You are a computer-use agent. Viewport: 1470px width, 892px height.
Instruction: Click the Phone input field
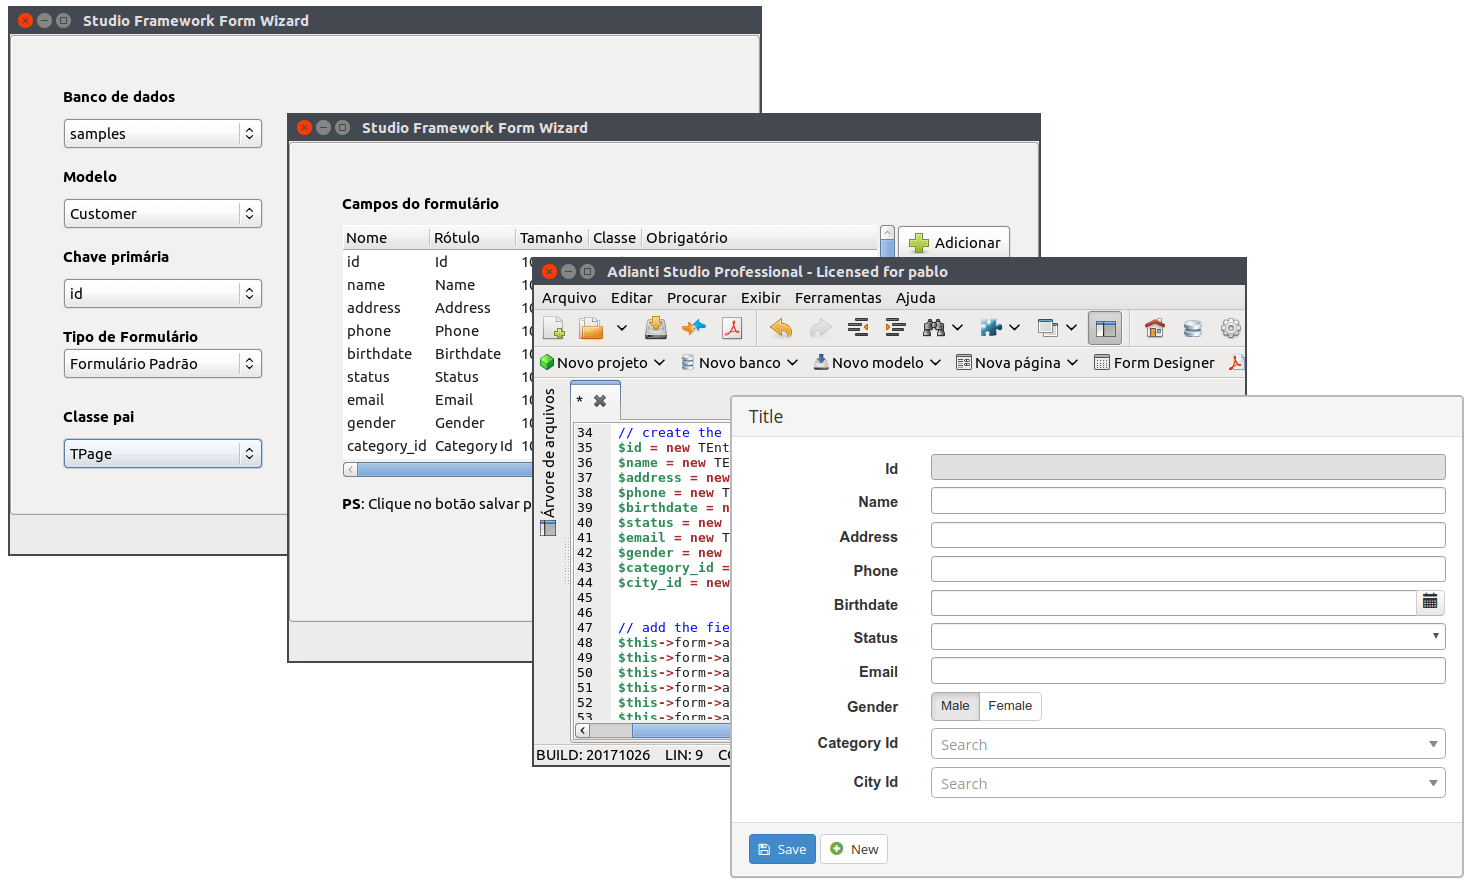1188,569
